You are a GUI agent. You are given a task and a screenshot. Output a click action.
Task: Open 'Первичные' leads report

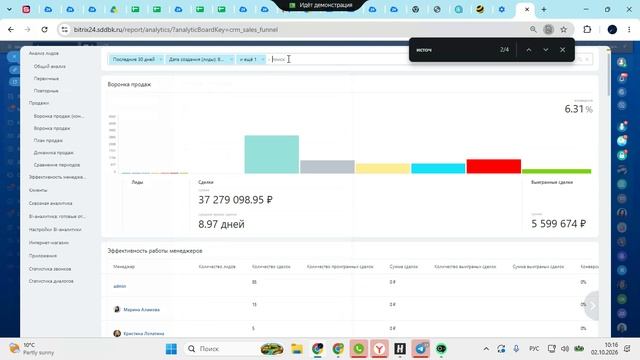click(x=46, y=78)
